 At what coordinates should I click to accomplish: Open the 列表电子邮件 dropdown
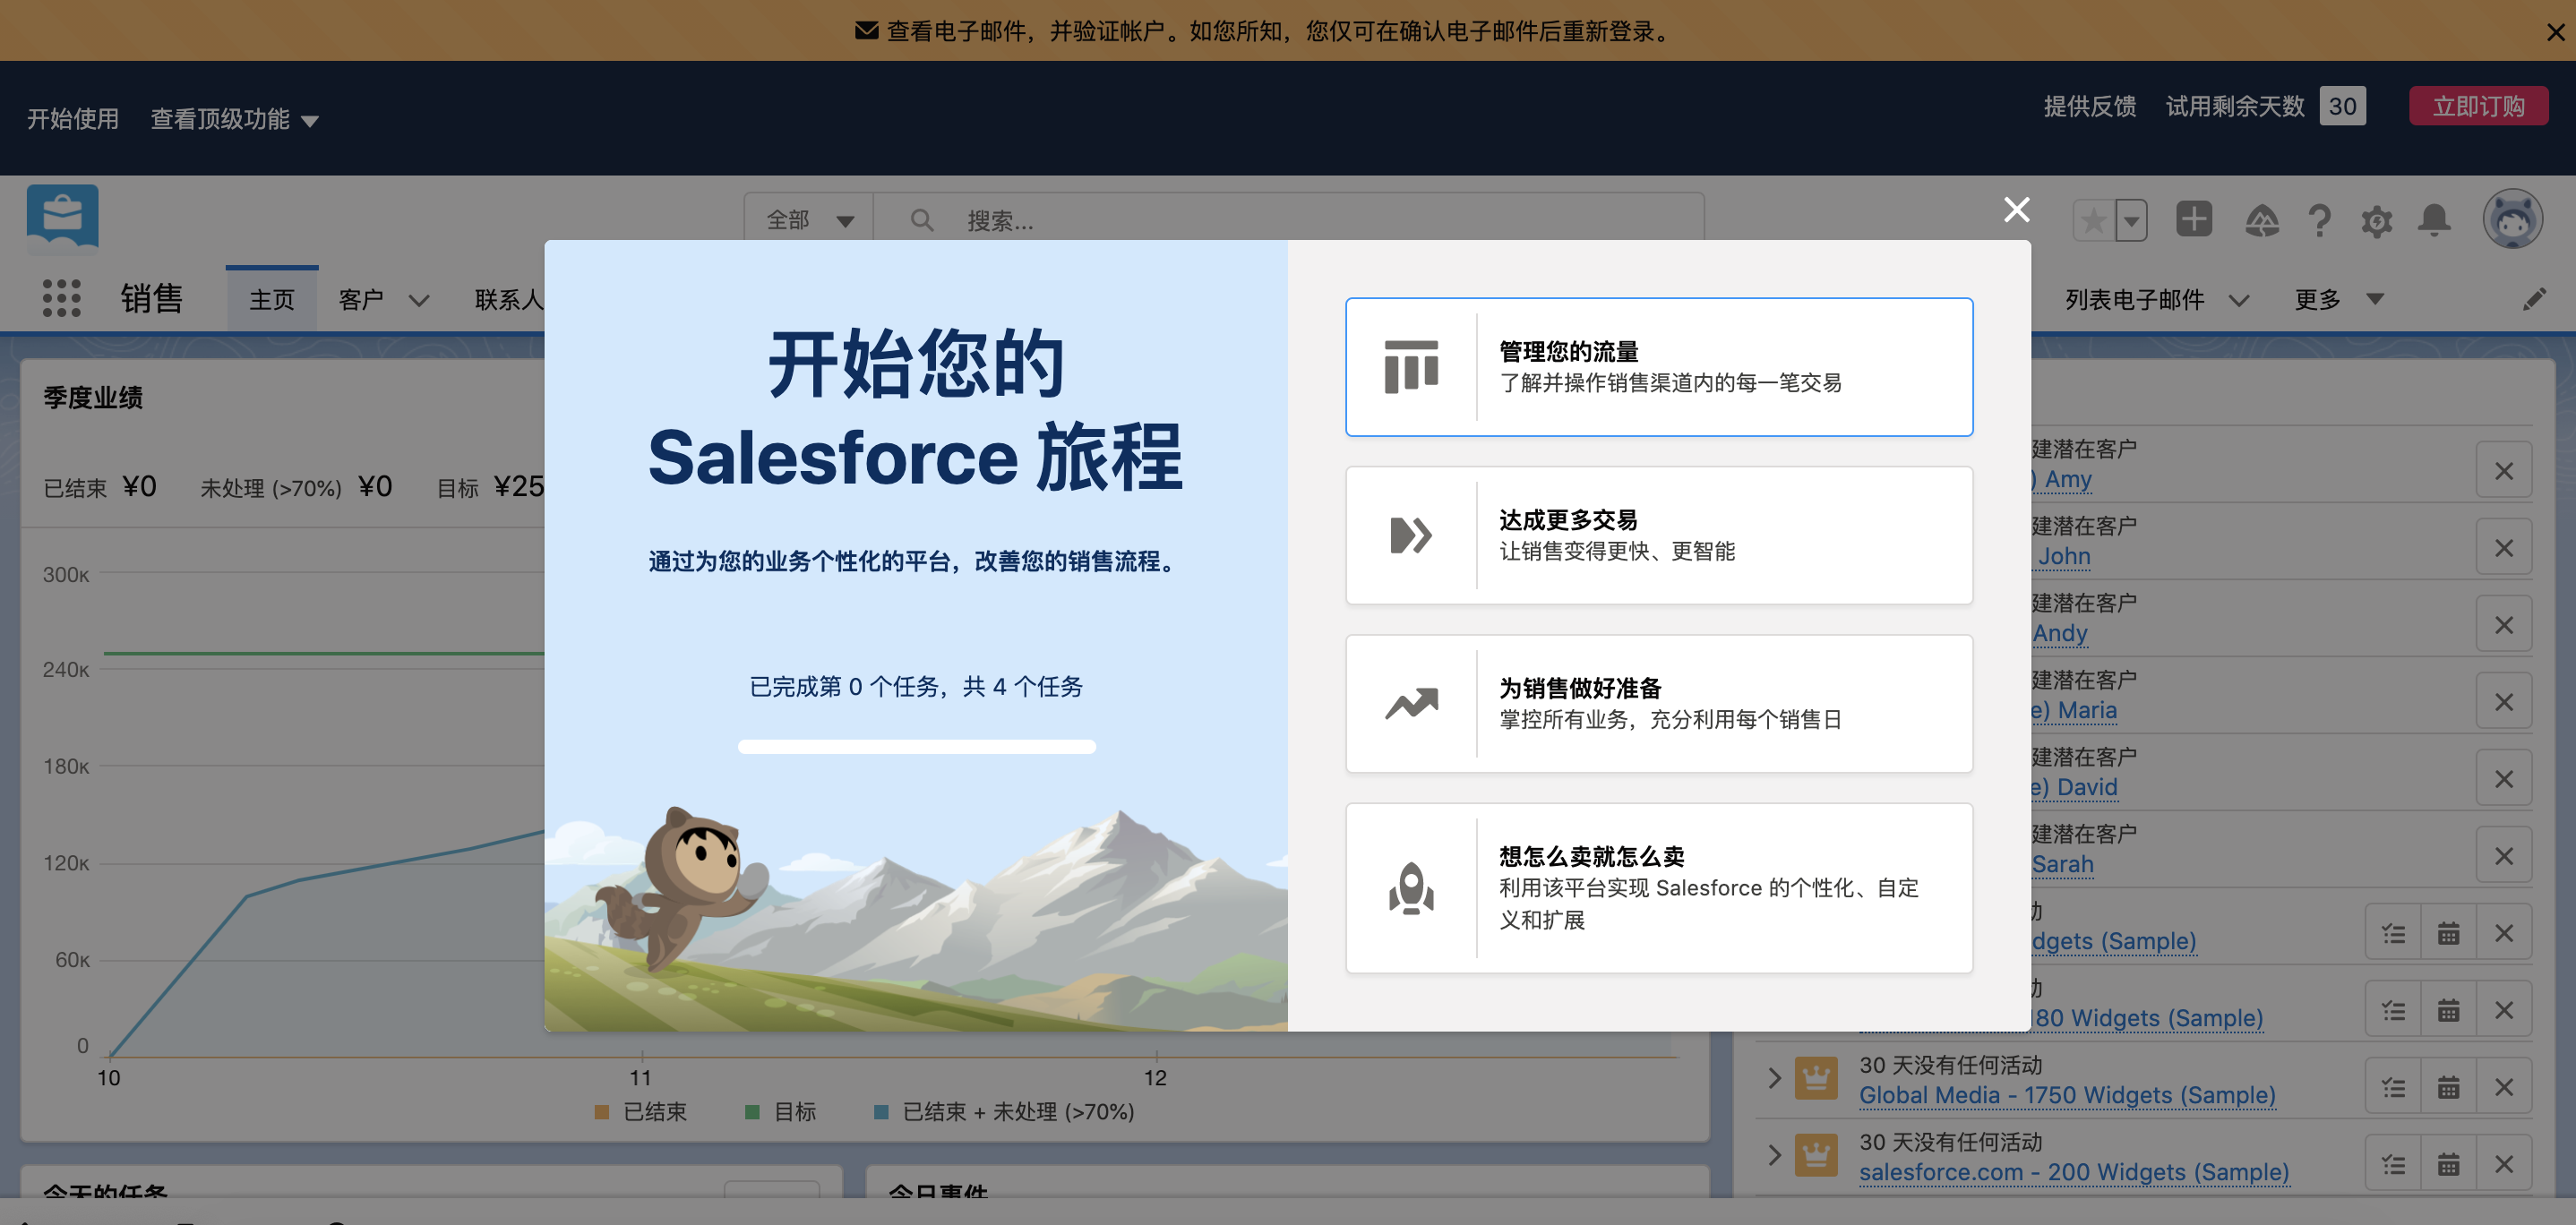(2240, 298)
